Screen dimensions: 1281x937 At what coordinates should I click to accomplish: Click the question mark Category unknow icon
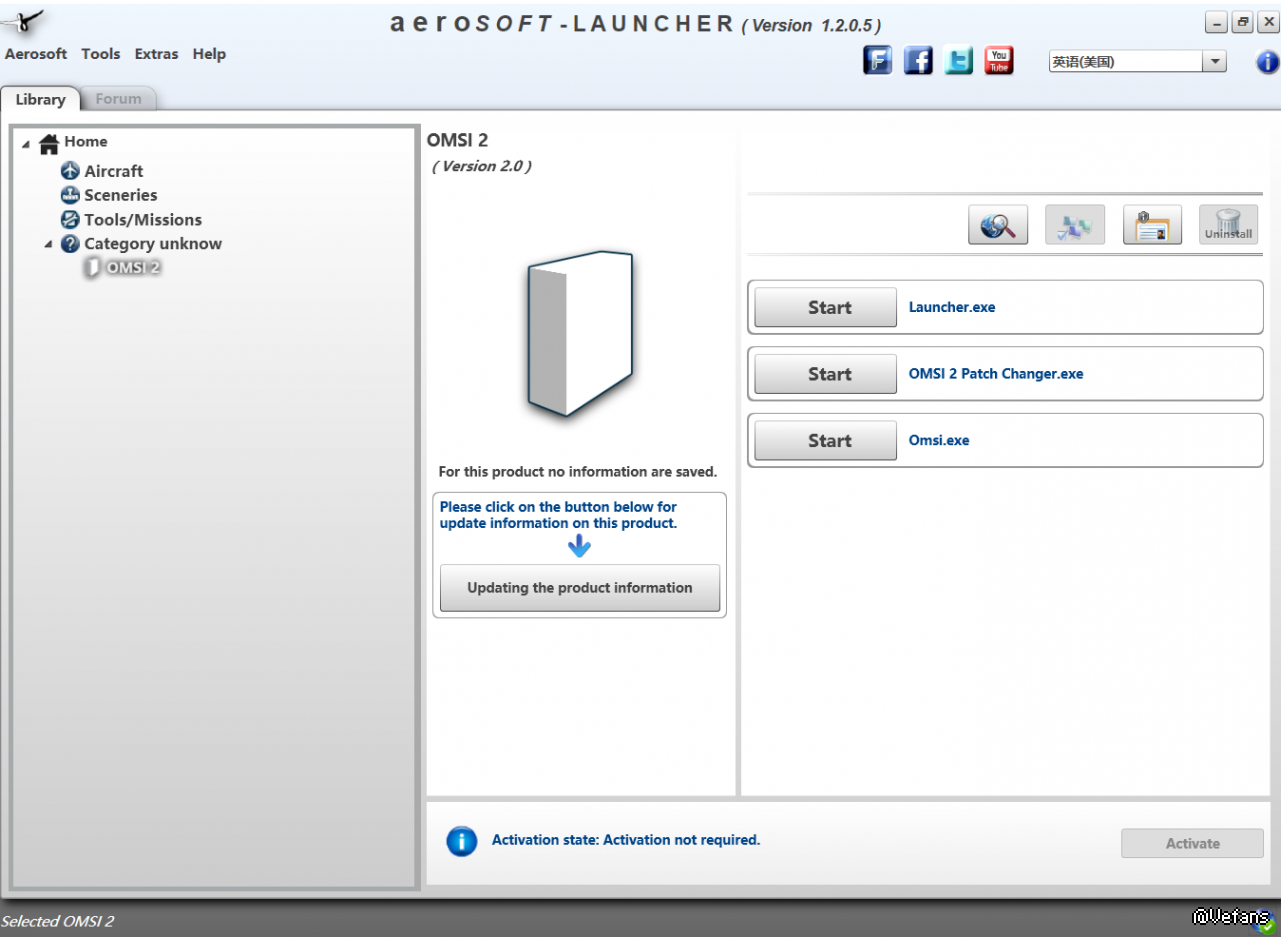(70, 244)
